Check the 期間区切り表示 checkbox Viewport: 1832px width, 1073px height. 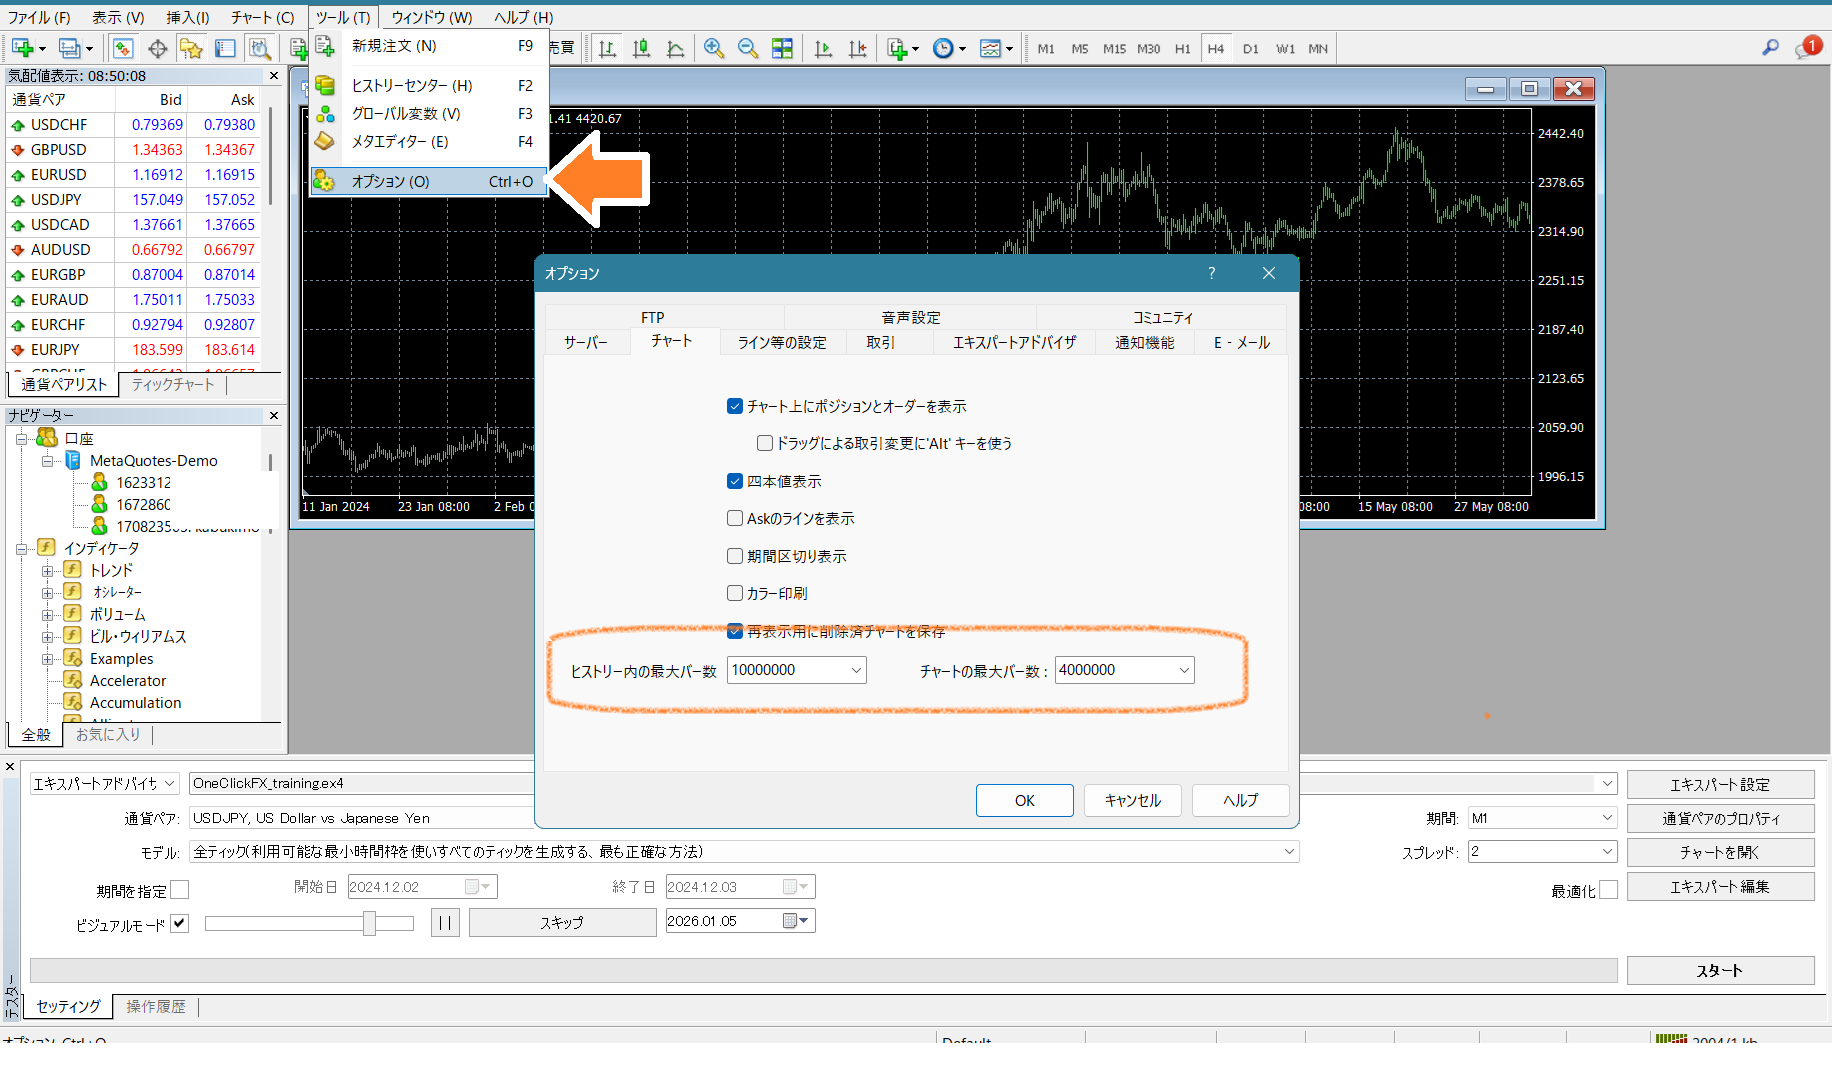(735, 556)
